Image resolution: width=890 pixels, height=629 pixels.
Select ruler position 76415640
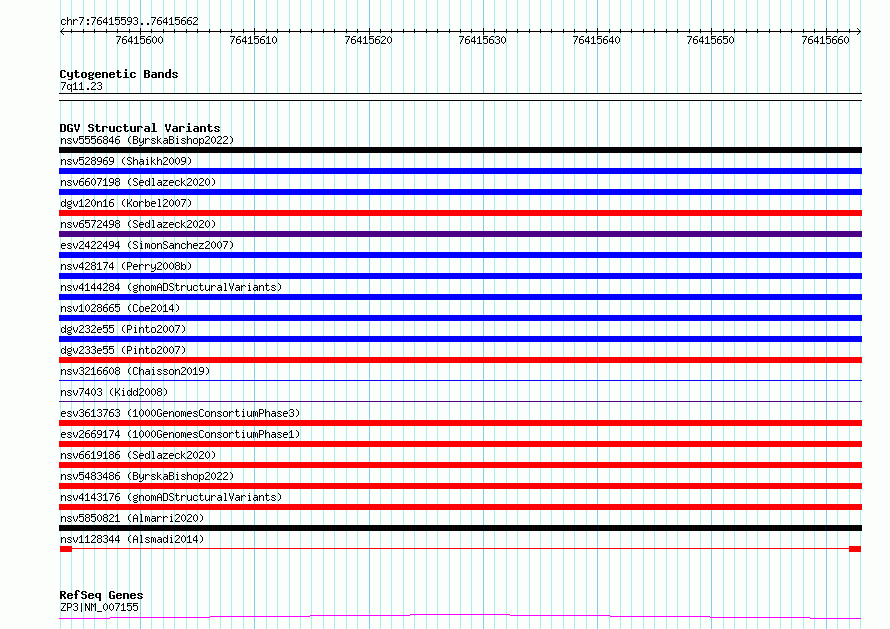(x=597, y=40)
